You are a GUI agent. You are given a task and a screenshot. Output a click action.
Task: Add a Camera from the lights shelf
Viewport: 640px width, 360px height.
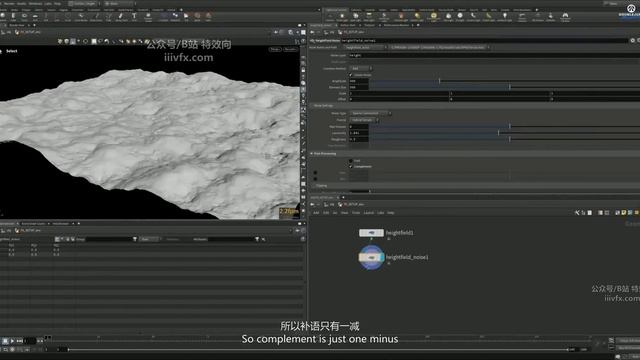(330, 16)
